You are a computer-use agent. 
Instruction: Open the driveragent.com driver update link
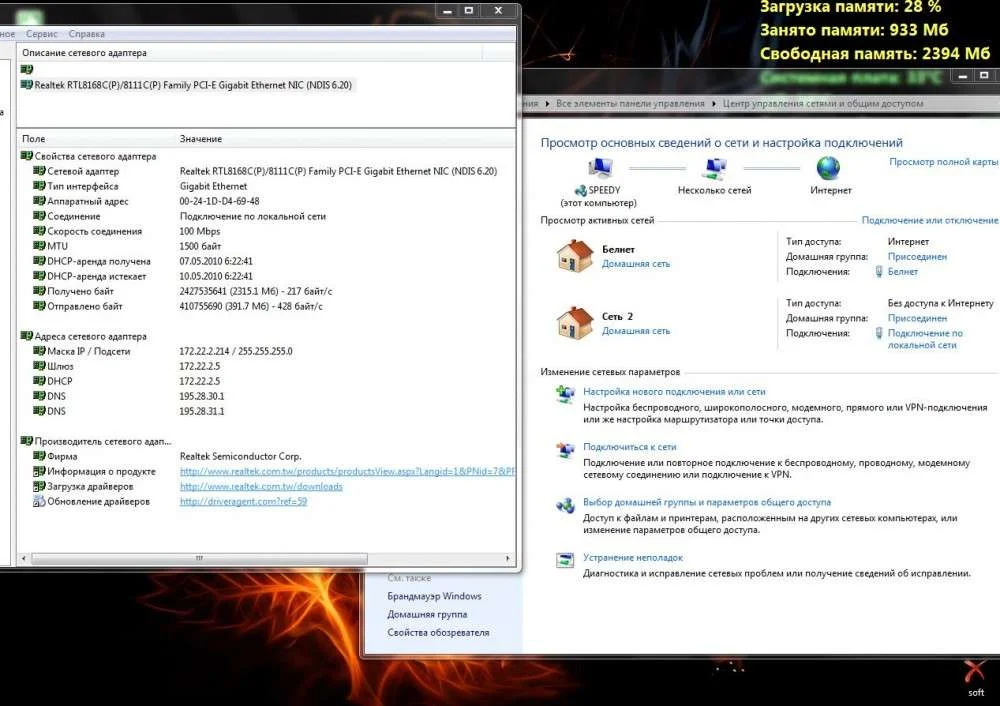click(x=243, y=501)
